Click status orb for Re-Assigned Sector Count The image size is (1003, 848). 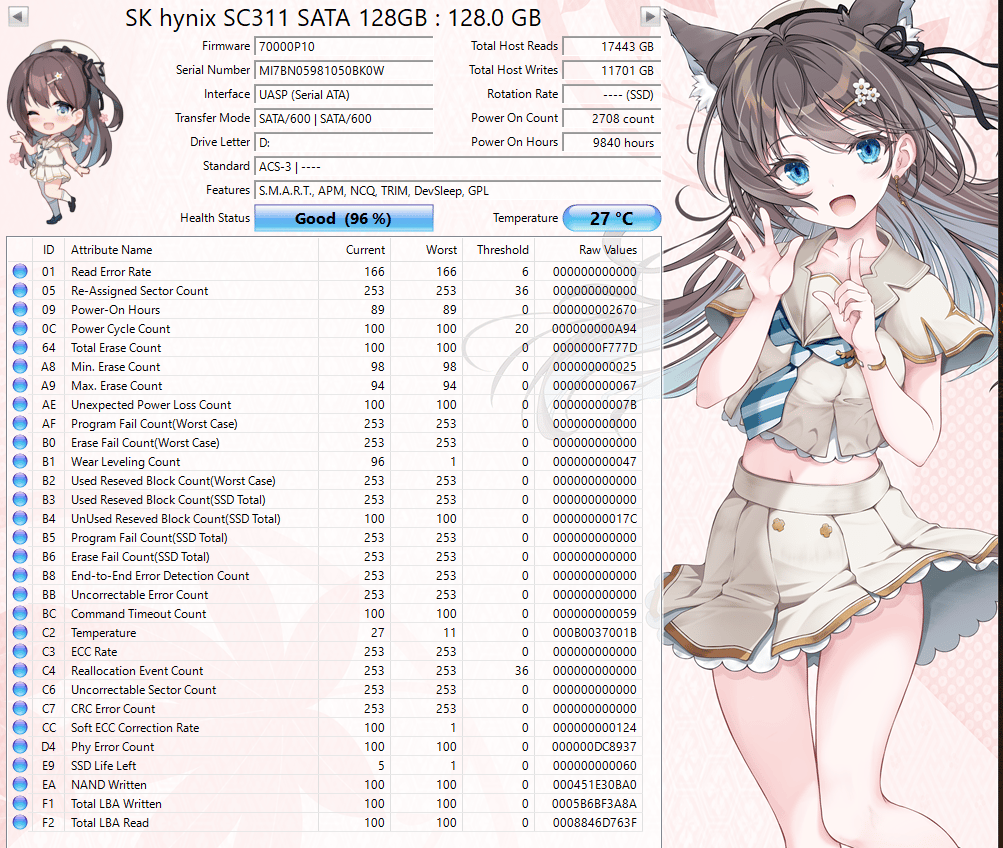pyautogui.click(x=20, y=290)
